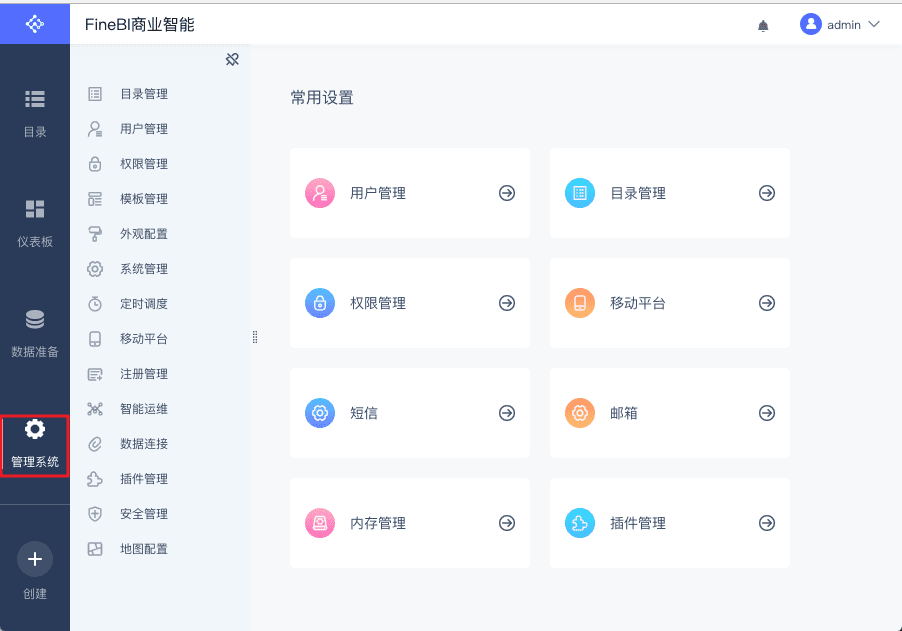This screenshot has height=631, width=902.
Task: Open the 短信 settings card
Action: click(409, 413)
